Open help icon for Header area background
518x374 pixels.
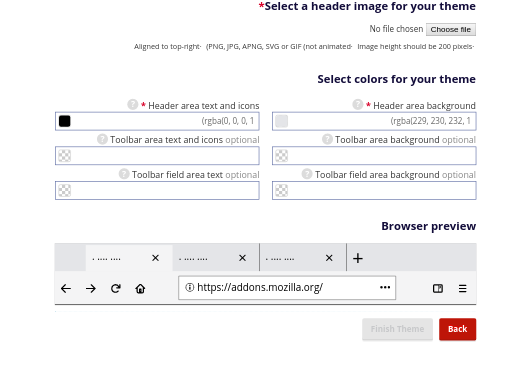[x=358, y=105]
